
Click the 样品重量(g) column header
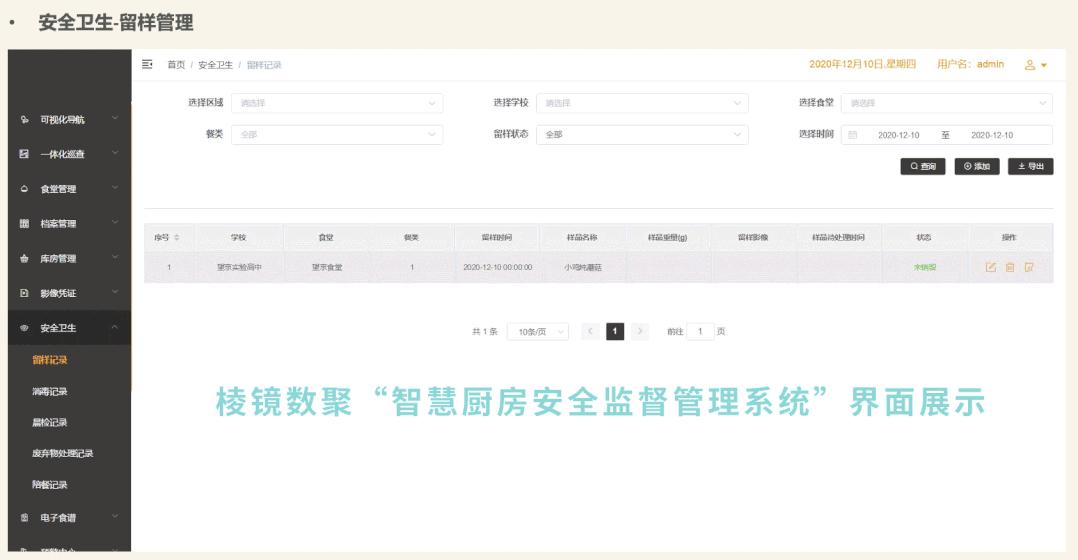click(x=667, y=237)
